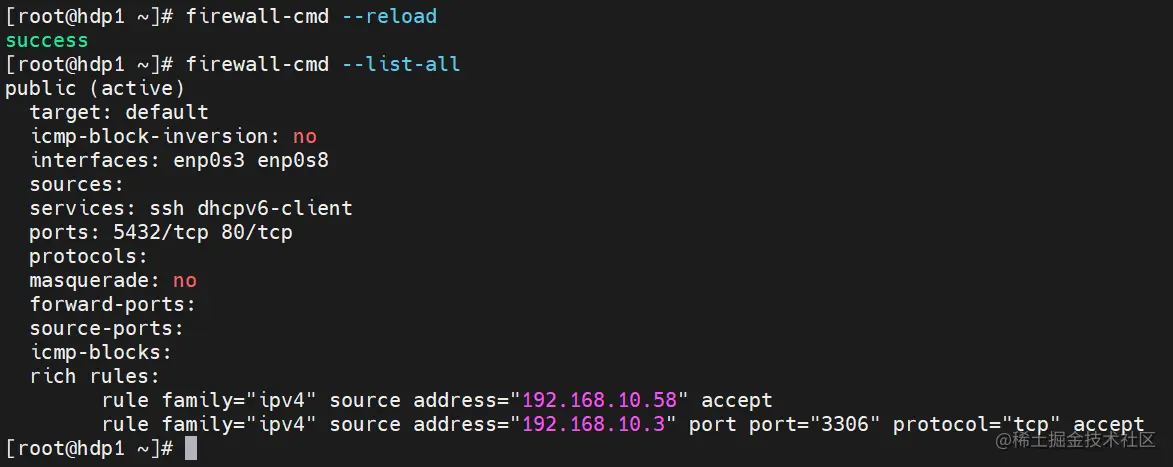Click the red "no" after masquerade
The image size is (1173, 467).
coord(185,280)
